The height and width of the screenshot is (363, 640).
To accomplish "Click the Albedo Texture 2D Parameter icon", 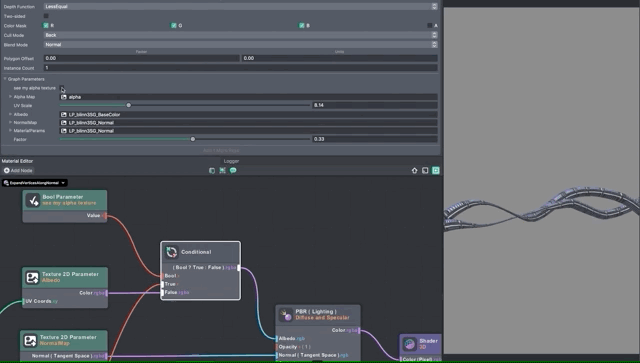I will 32,278.
